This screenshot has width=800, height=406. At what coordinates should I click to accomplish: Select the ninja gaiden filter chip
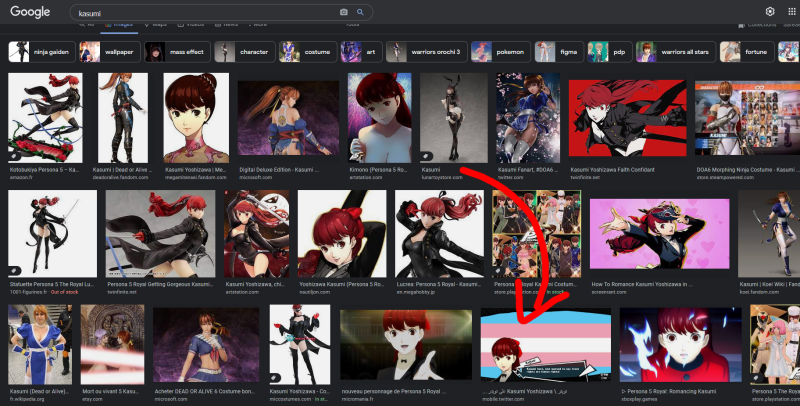click(x=42, y=52)
